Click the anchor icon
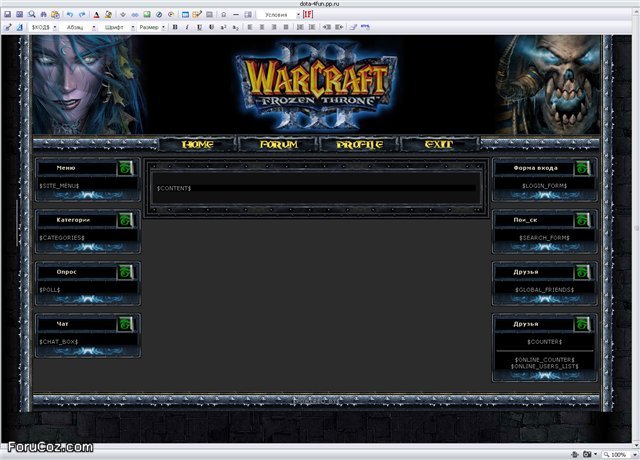The image size is (640, 460). coord(123,15)
